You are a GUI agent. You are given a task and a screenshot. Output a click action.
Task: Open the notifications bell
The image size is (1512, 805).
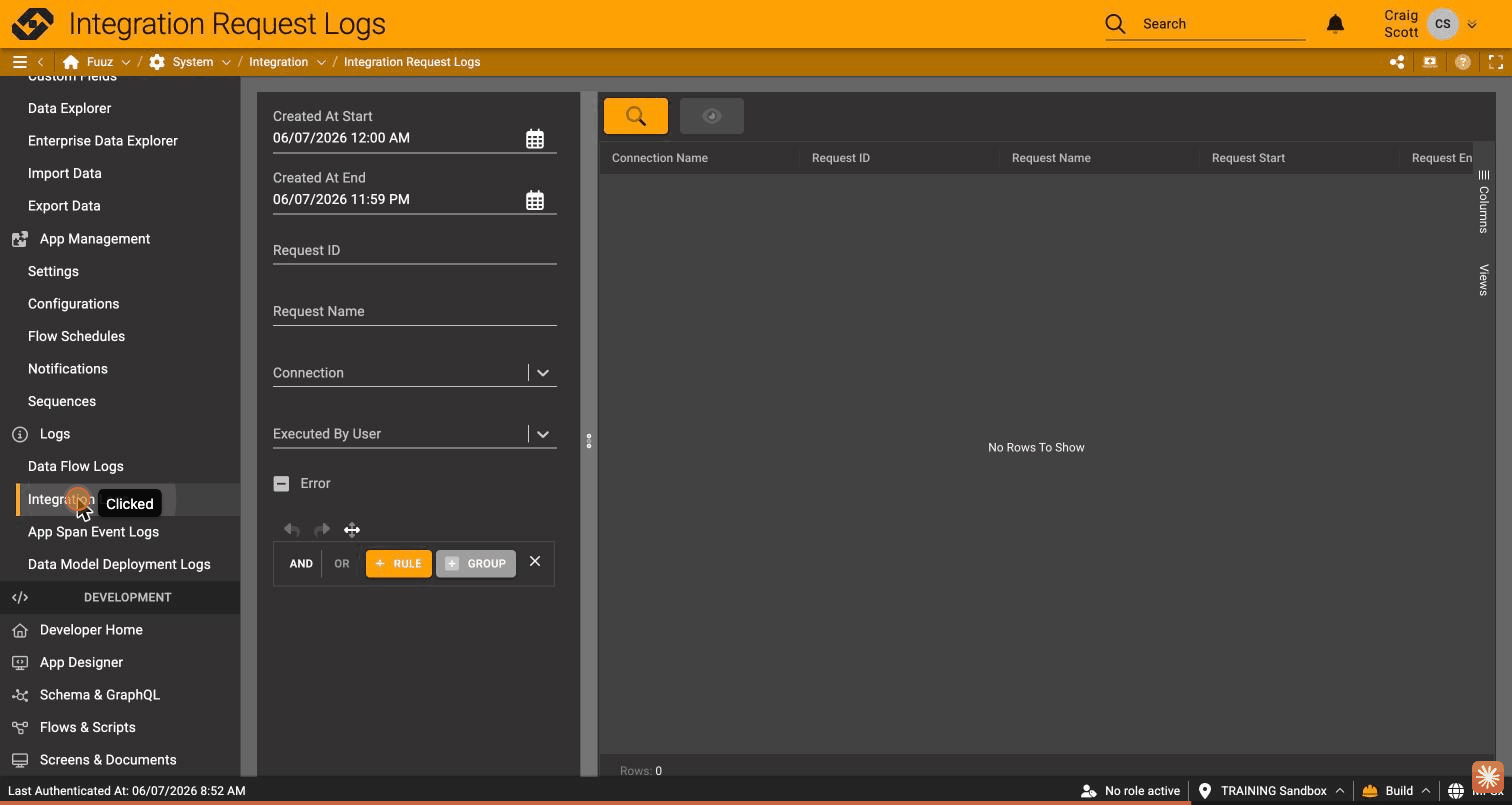pos(1335,24)
